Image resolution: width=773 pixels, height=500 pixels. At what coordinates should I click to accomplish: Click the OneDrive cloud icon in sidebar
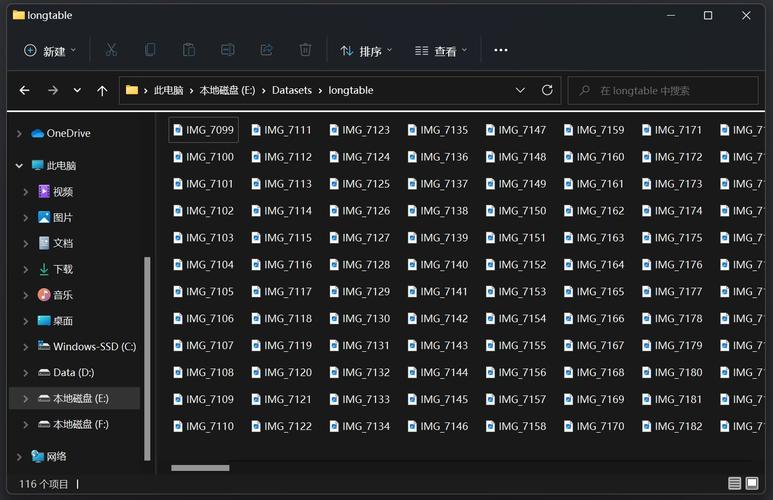[x=37, y=133]
